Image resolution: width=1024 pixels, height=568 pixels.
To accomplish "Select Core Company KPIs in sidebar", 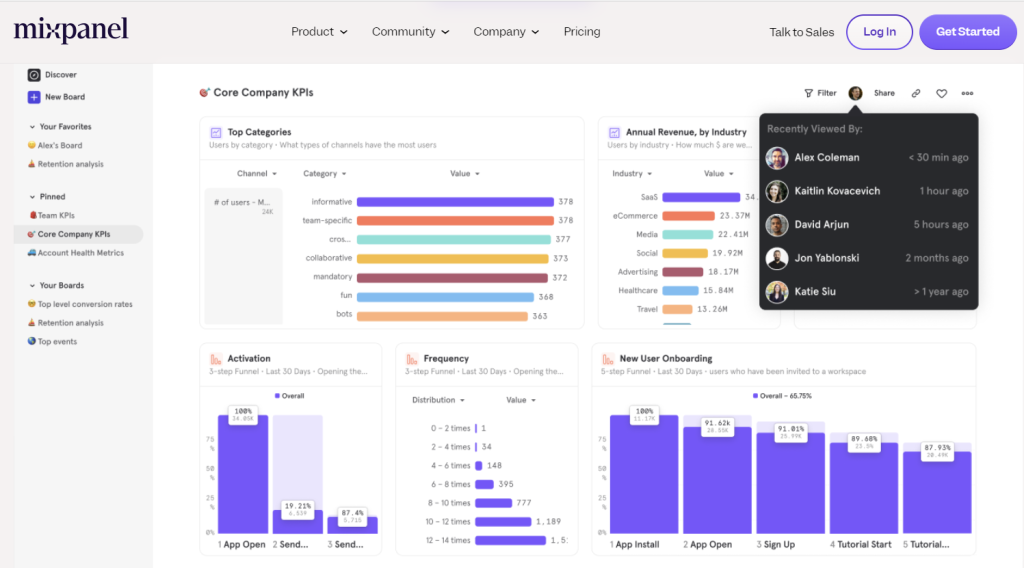I will point(78,234).
